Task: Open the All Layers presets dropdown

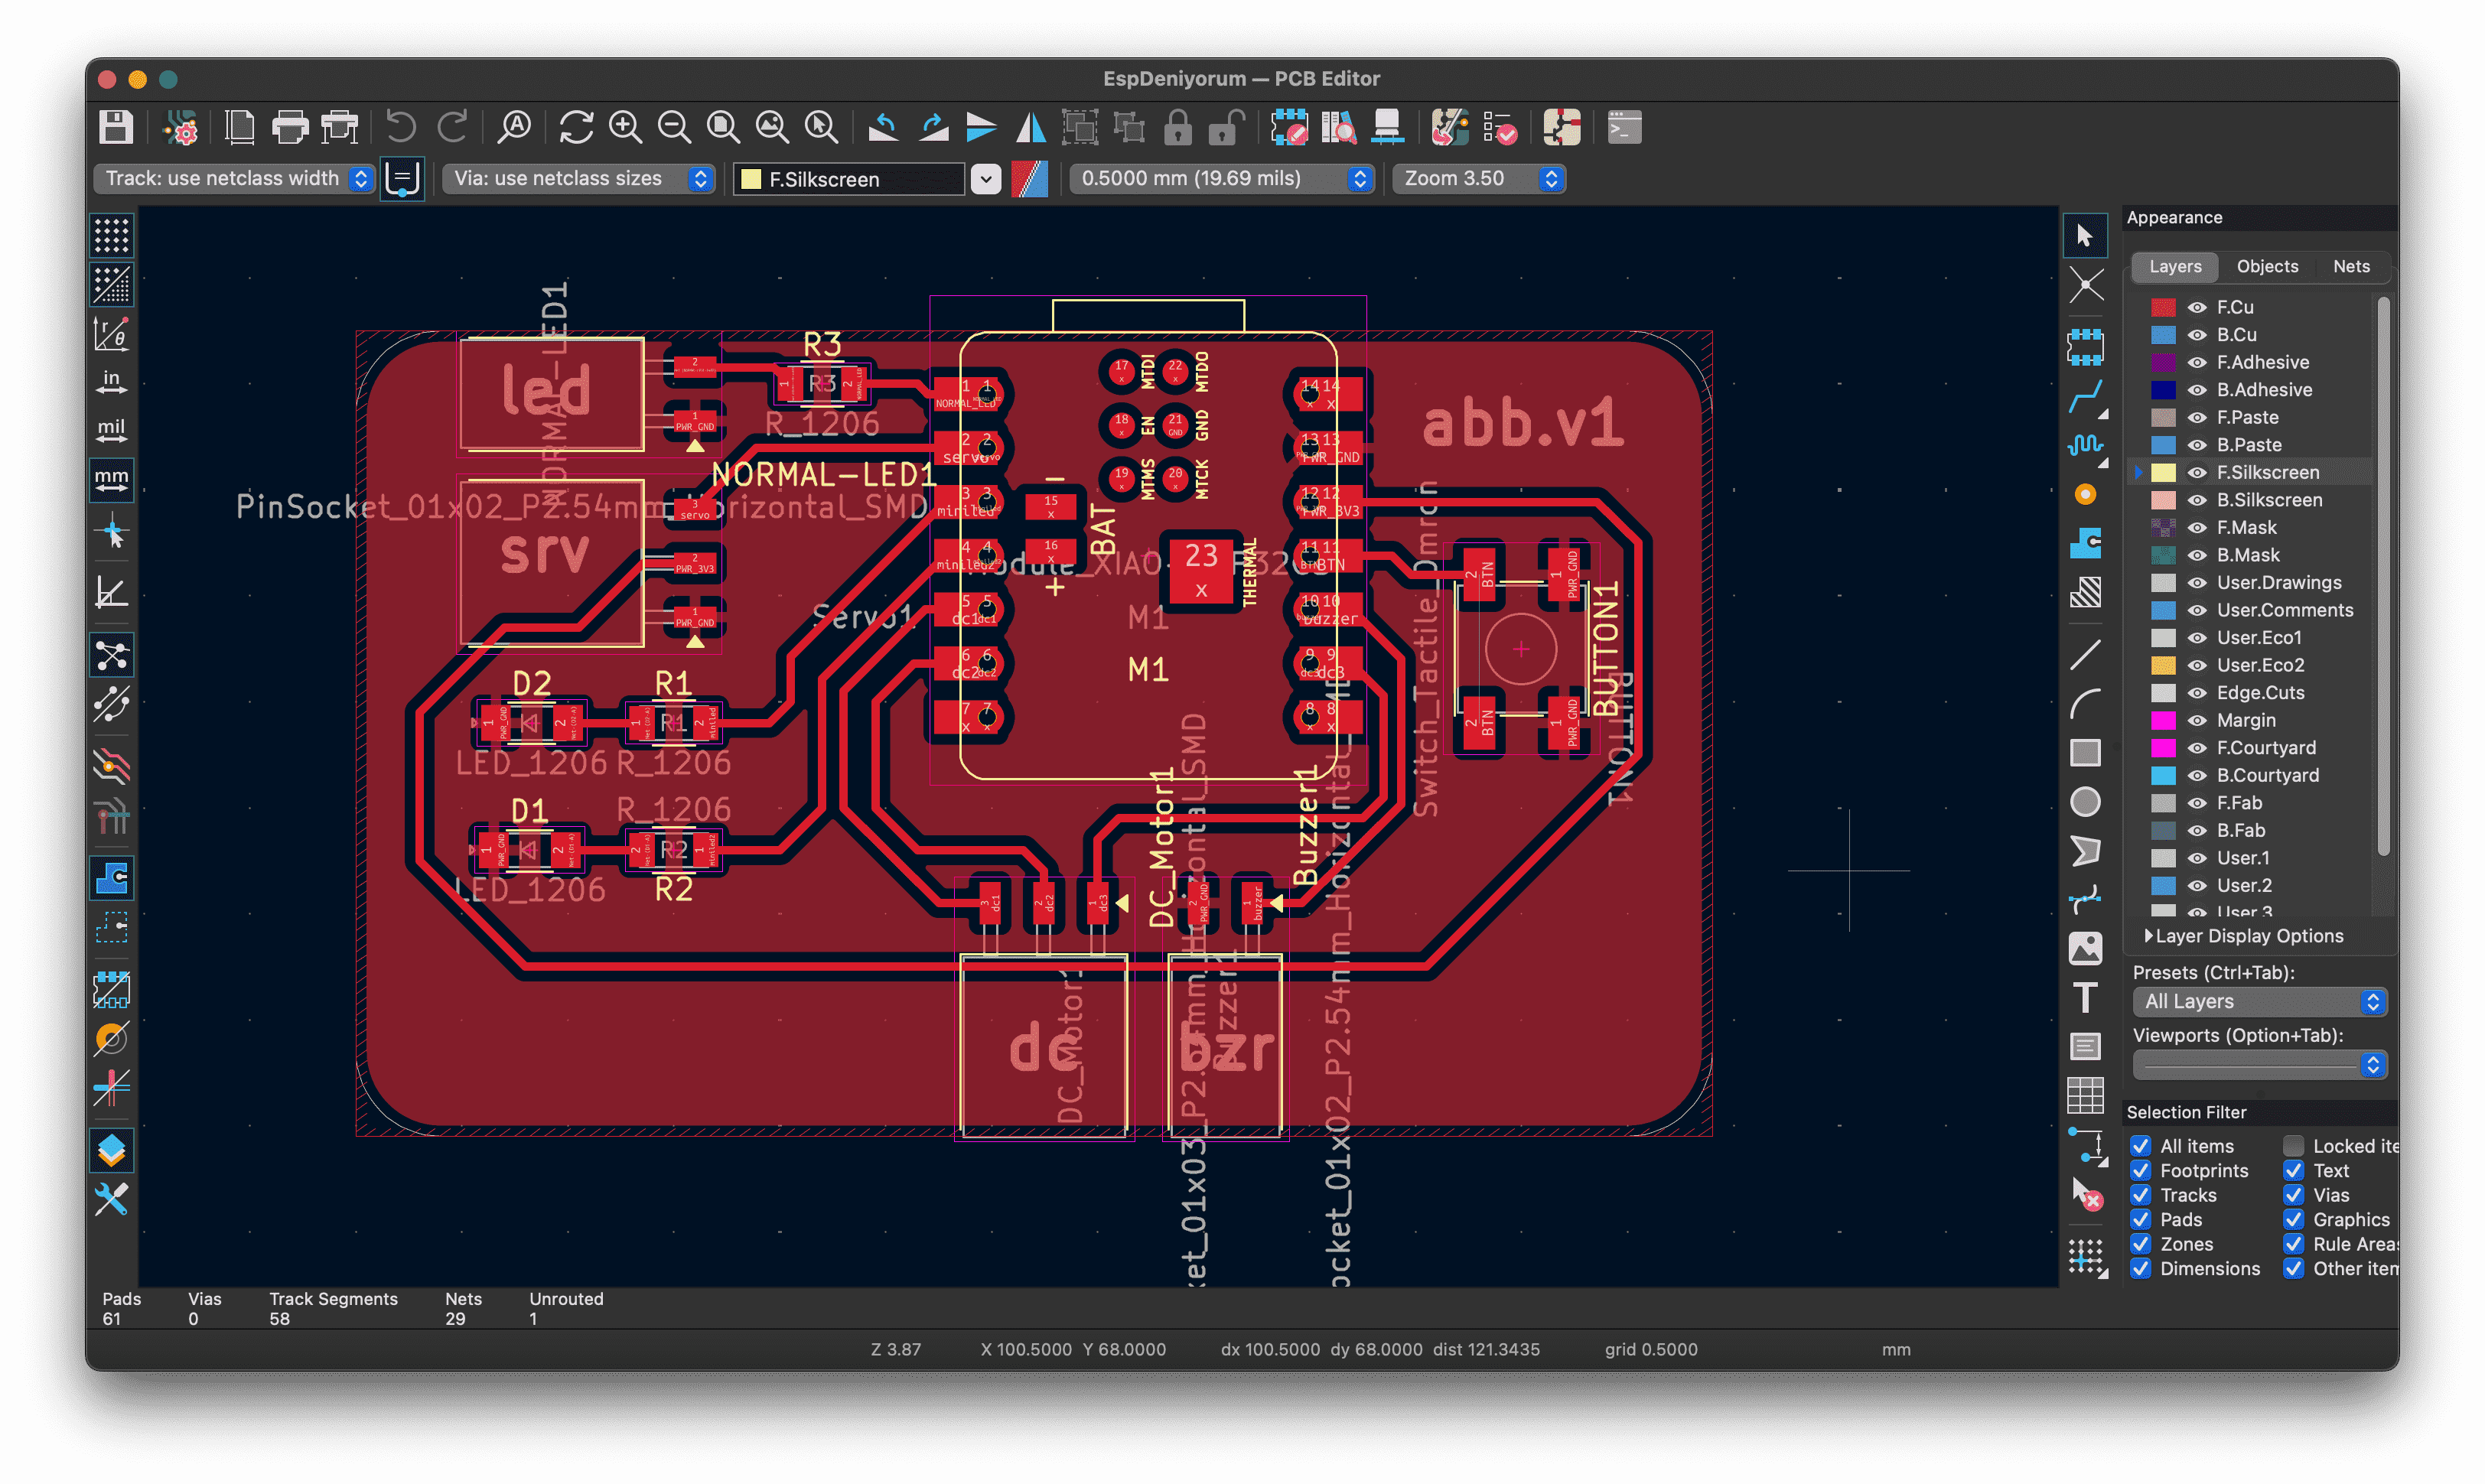Action: coord(2260,1002)
